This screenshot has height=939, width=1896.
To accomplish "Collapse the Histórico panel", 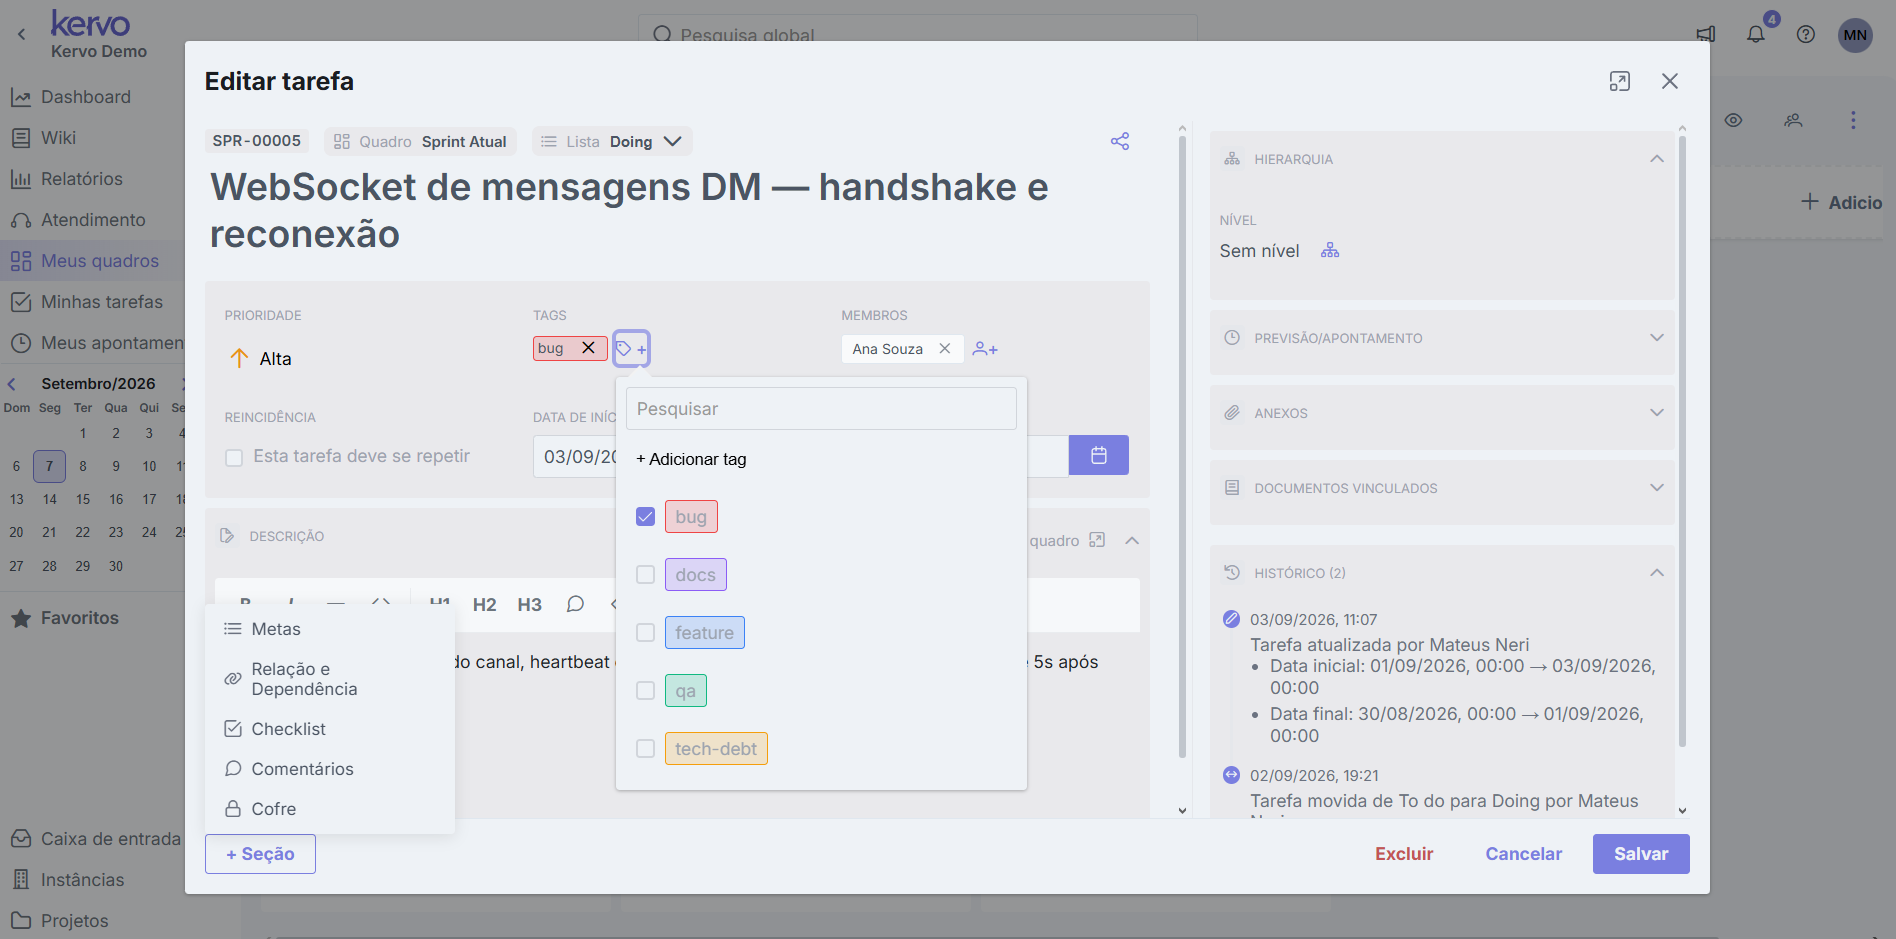I will (1657, 573).
